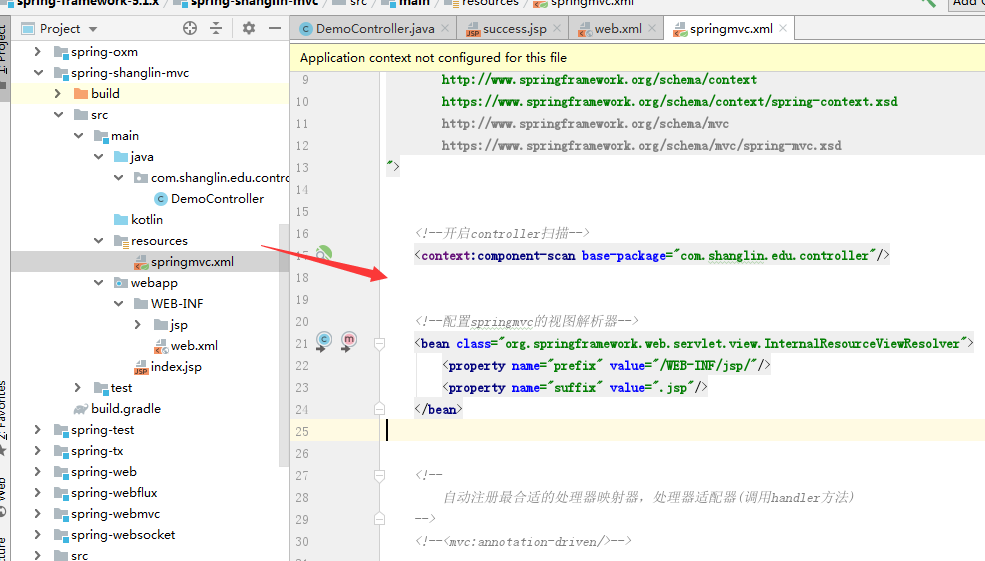Image resolution: width=985 pixels, height=561 pixels.
Task: Click the suffix property value .jsp
Action: pos(672,388)
